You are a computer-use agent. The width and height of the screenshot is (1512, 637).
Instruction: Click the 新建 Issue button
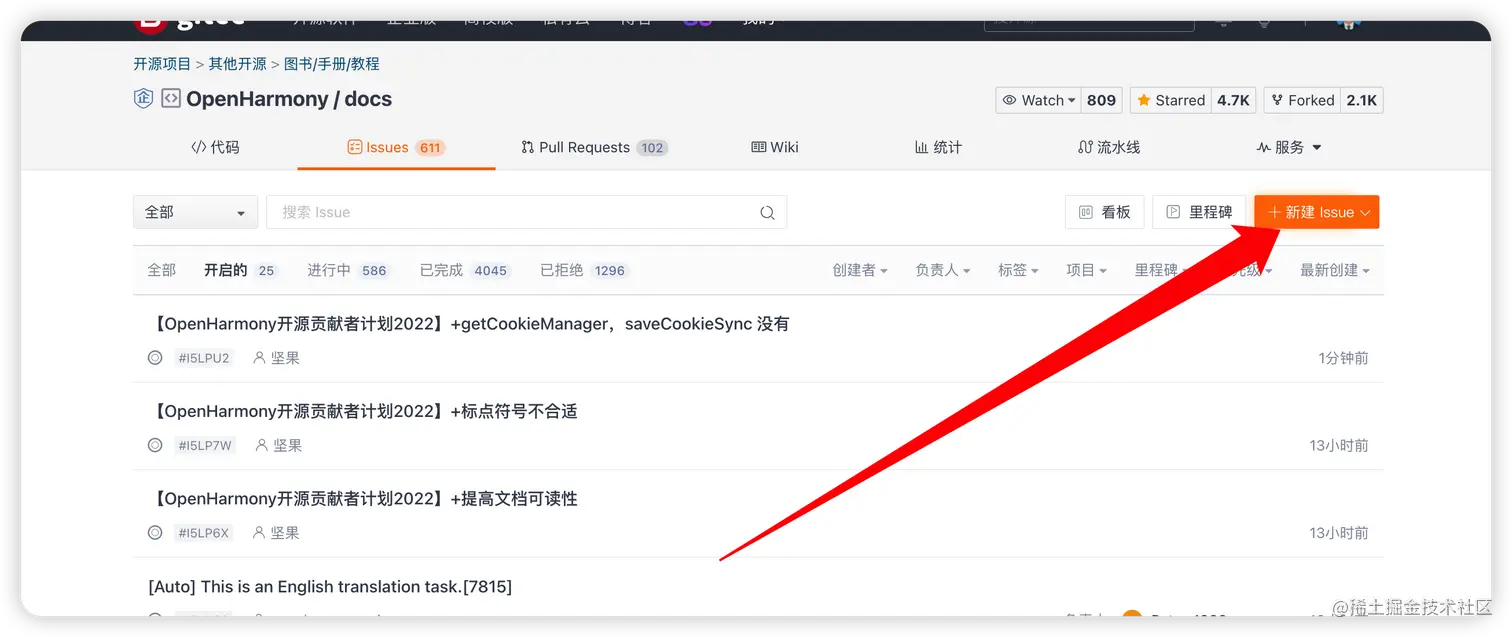pos(1317,212)
